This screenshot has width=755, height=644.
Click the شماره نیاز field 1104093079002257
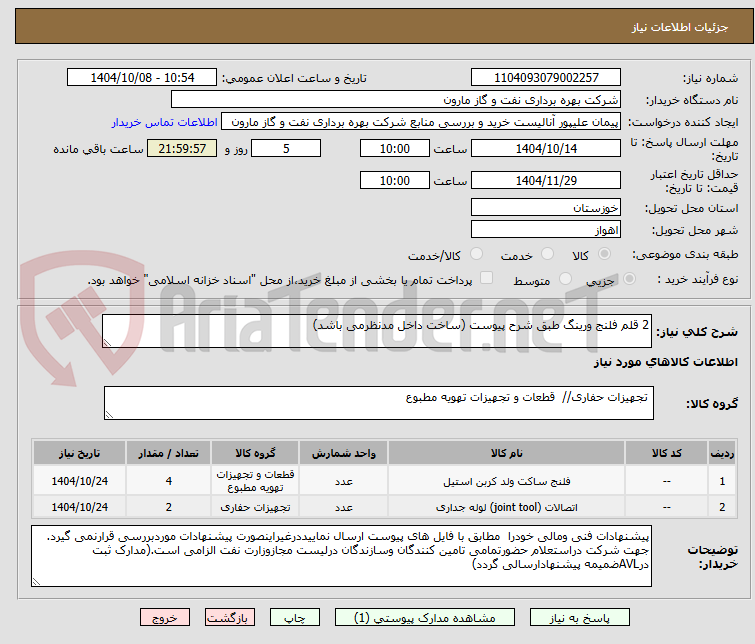546,78
